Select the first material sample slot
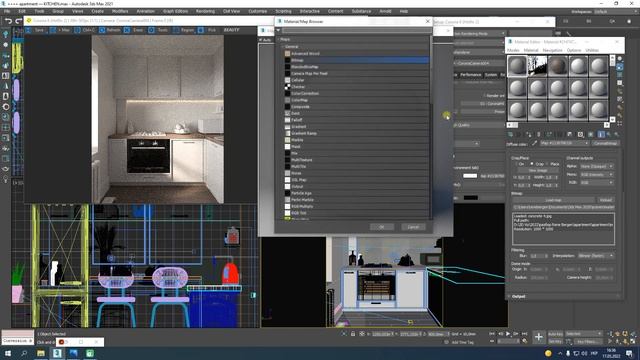 coord(517,66)
